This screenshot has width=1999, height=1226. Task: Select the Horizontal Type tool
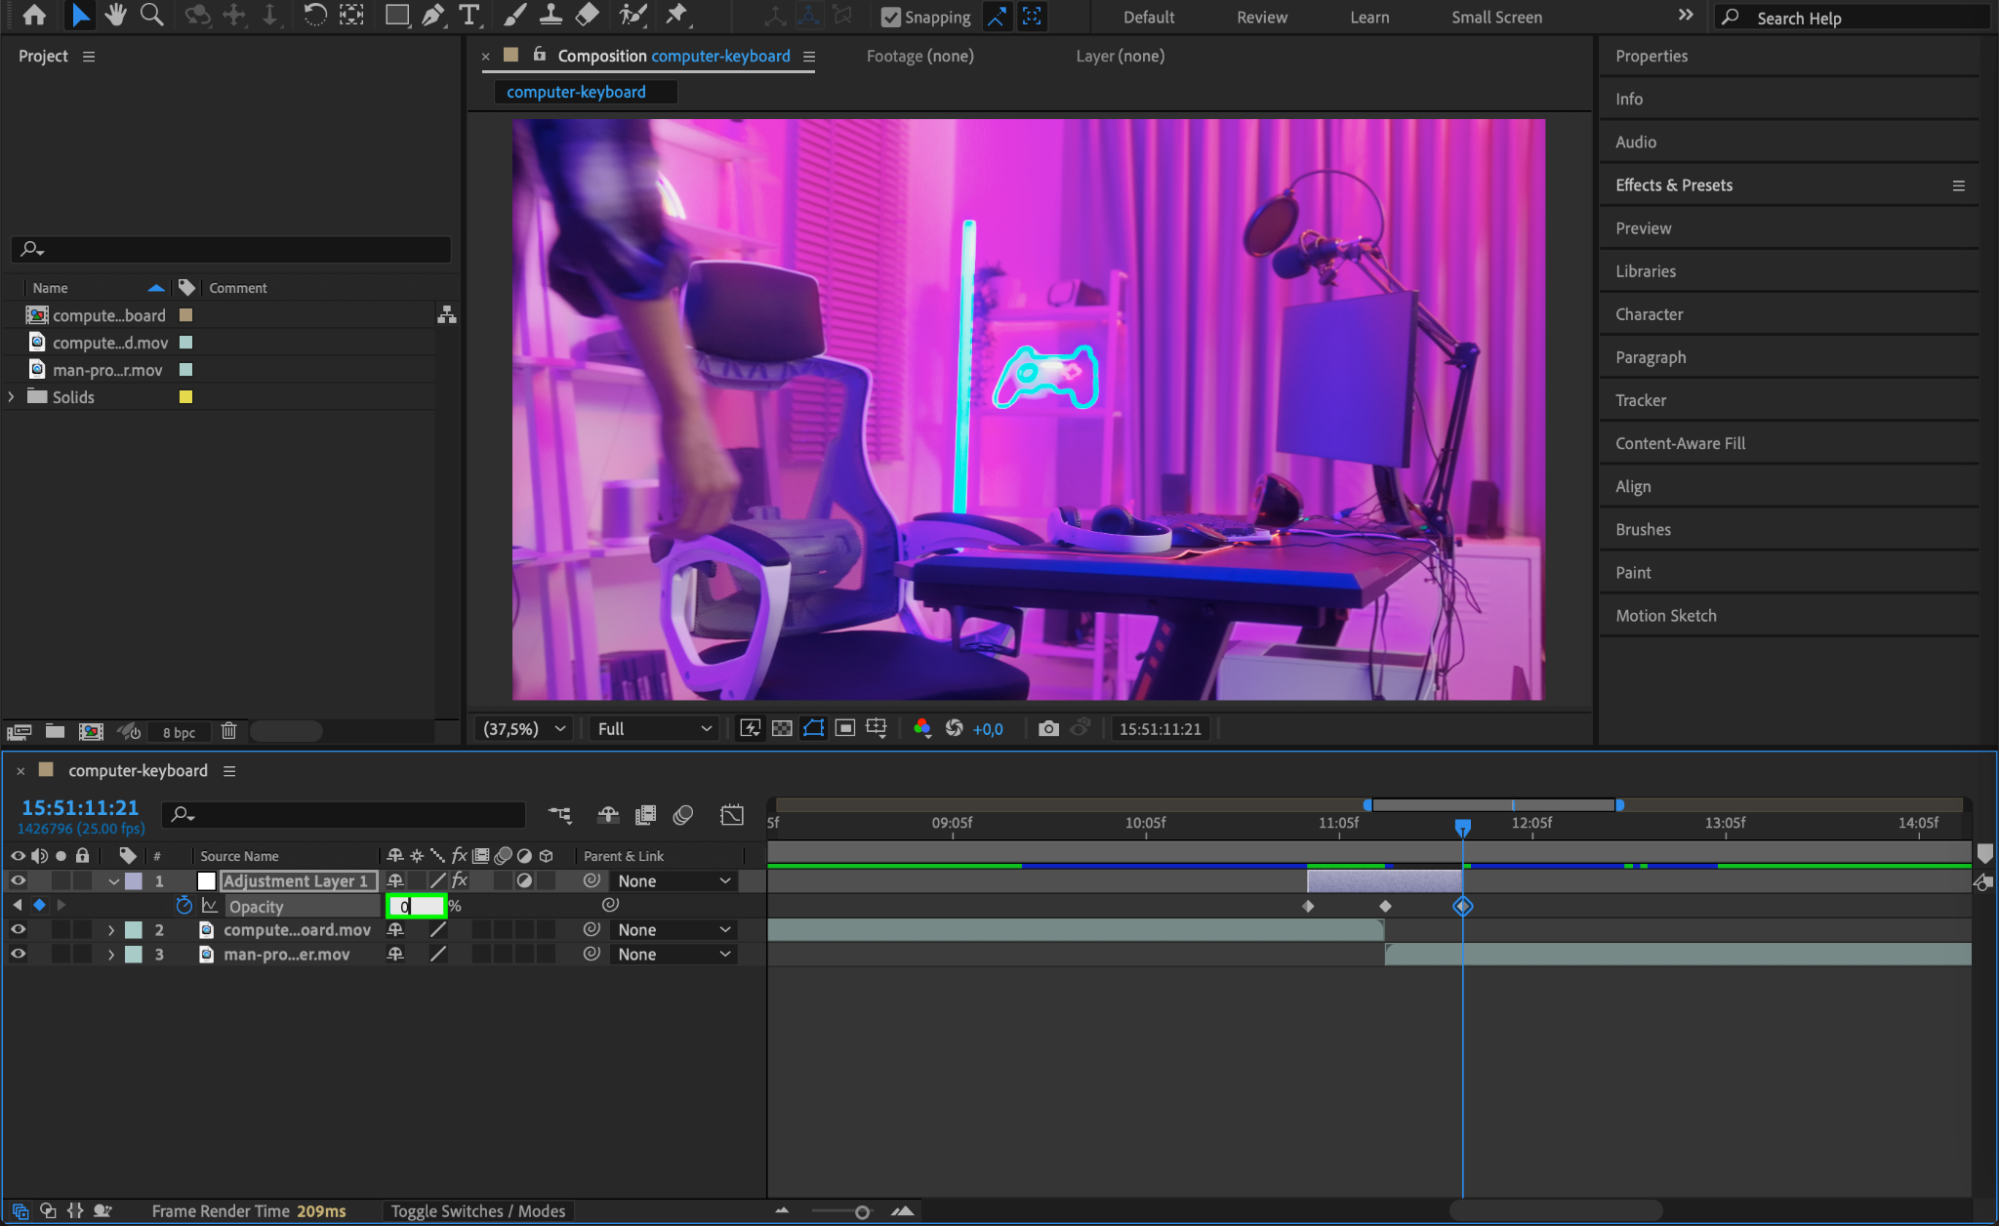pos(469,15)
